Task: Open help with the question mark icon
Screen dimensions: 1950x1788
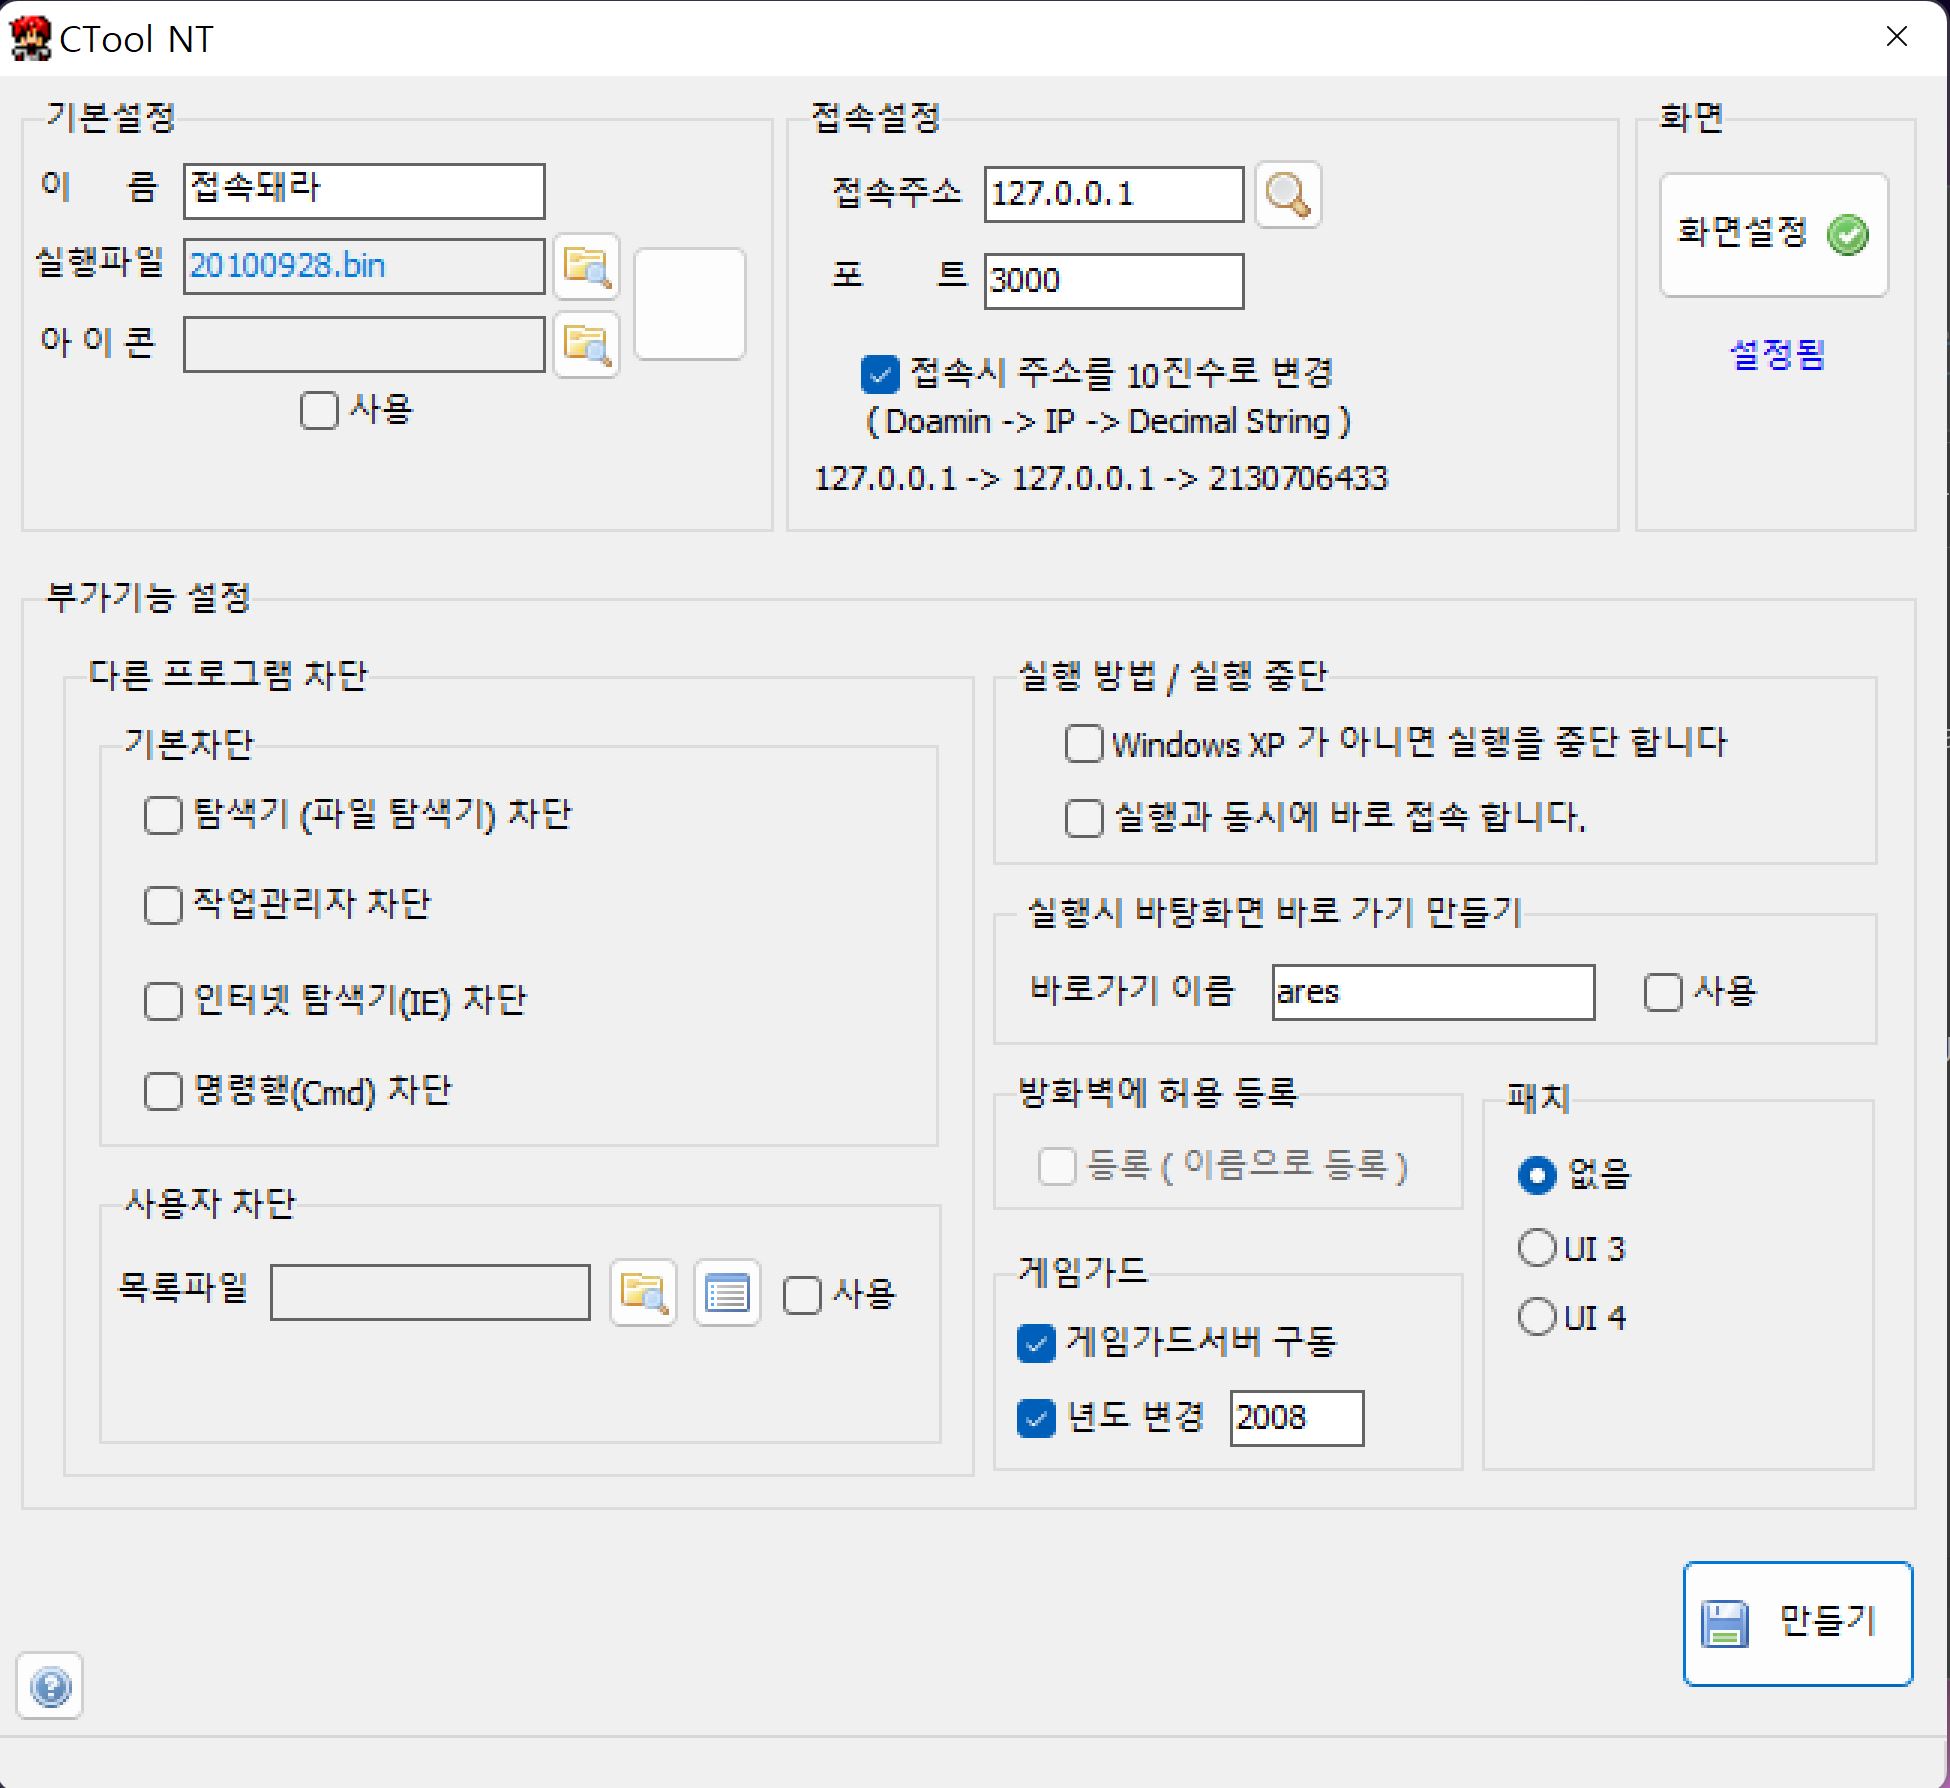Action: coord(50,1687)
